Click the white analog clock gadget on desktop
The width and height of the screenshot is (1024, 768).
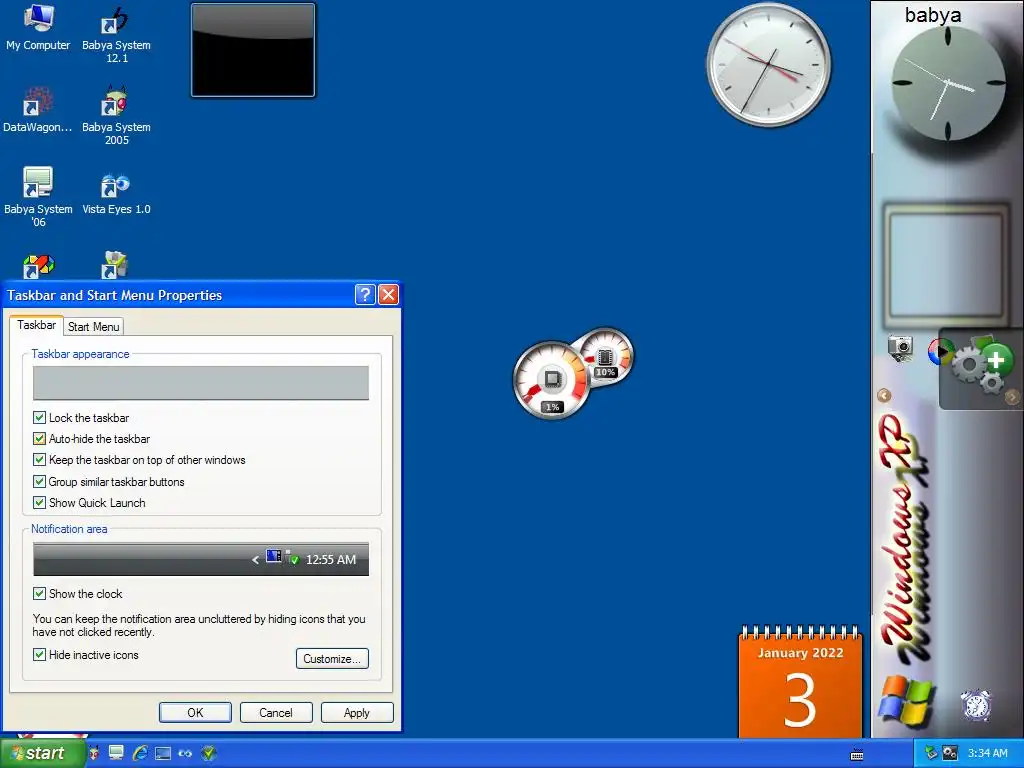(x=769, y=64)
